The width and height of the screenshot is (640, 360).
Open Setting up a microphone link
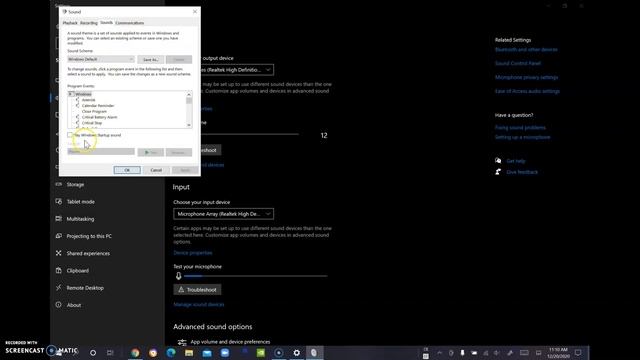pyautogui.click(x=522, y=137)
